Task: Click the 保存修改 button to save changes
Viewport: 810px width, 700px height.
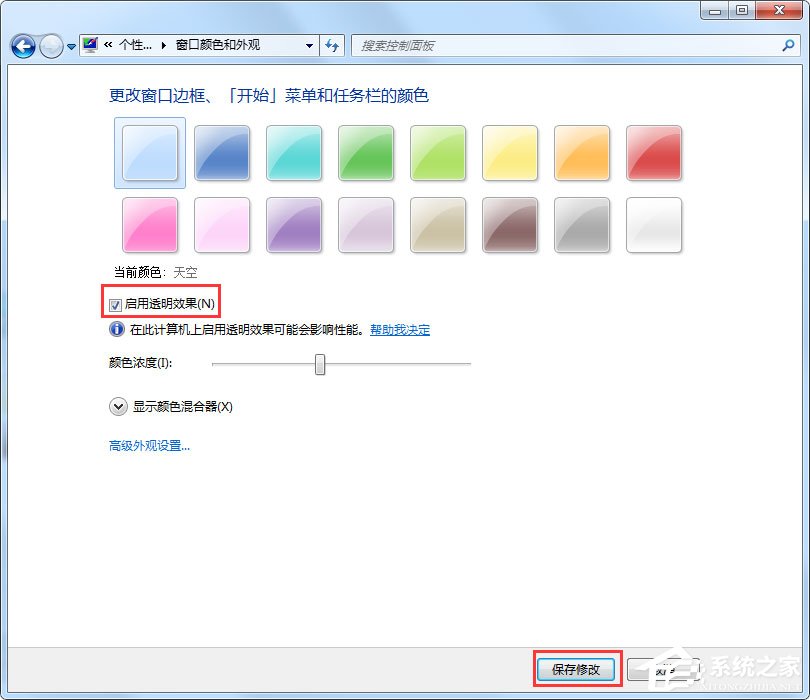Action: click(x=576, y=671)
